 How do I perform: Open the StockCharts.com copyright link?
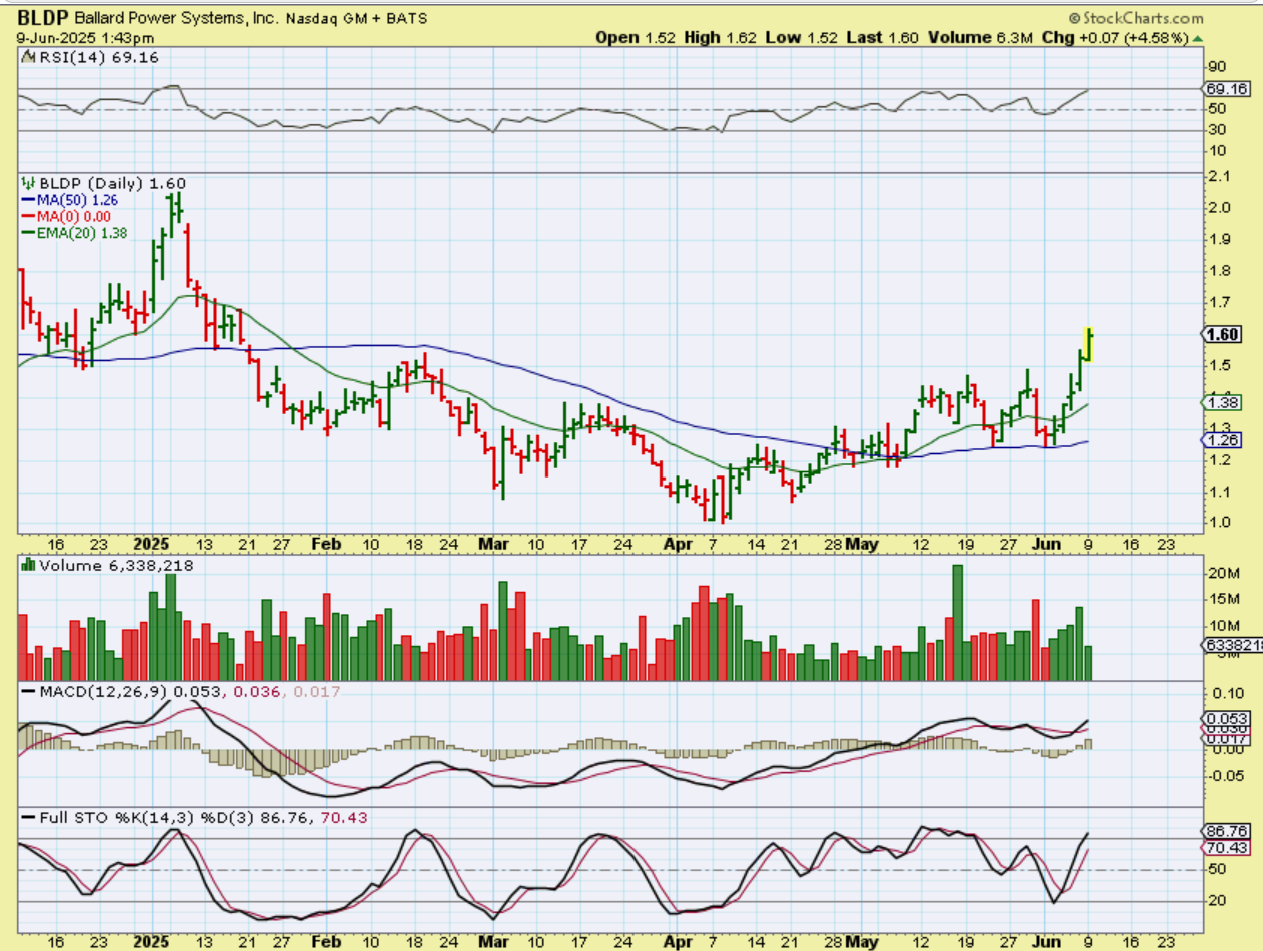click(1135, 17)
